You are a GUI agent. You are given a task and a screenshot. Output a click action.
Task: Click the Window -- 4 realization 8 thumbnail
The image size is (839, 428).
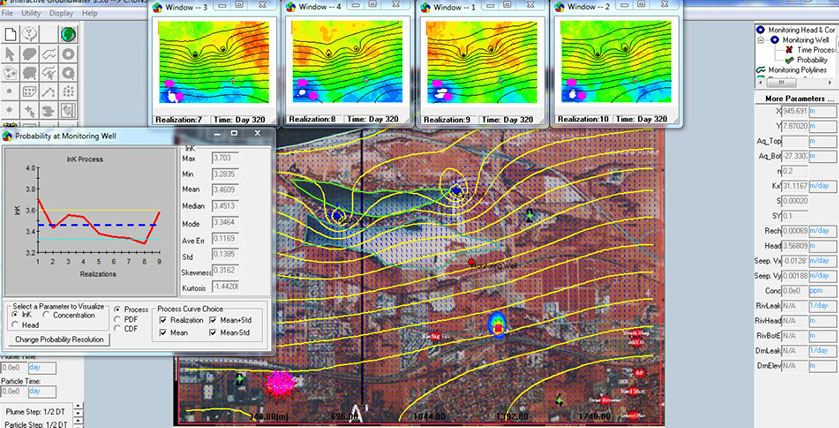[343, 60]
